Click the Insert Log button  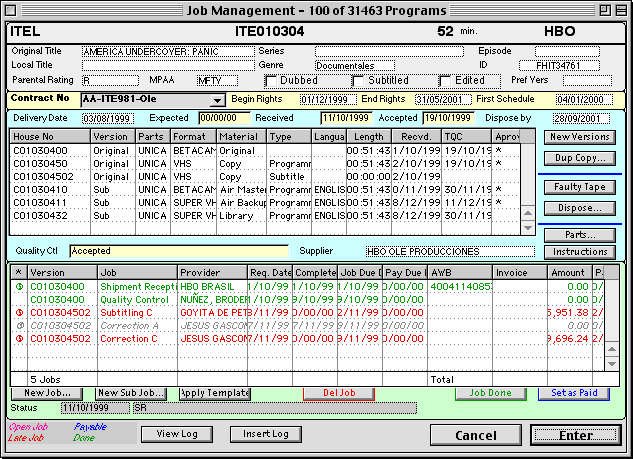[266, 434]
